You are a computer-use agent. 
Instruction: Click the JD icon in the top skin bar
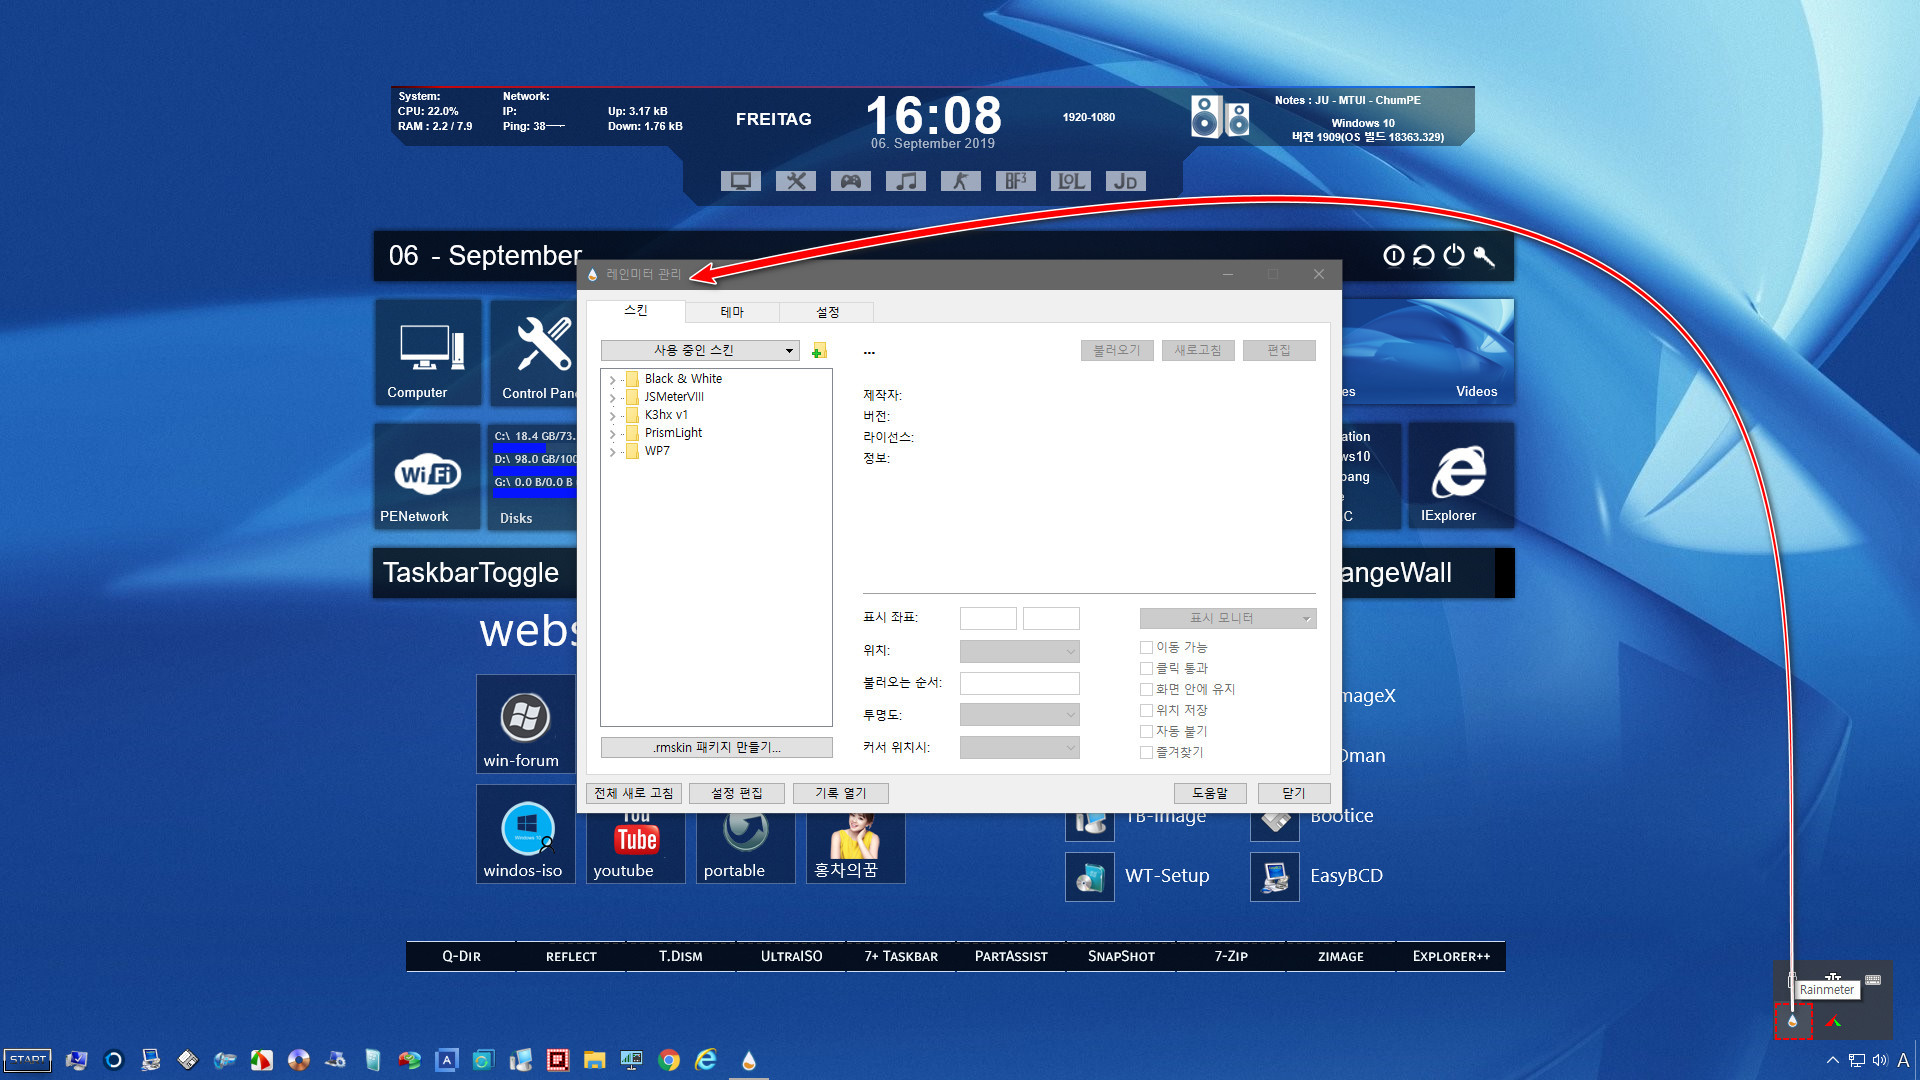tap(1125, 181)
